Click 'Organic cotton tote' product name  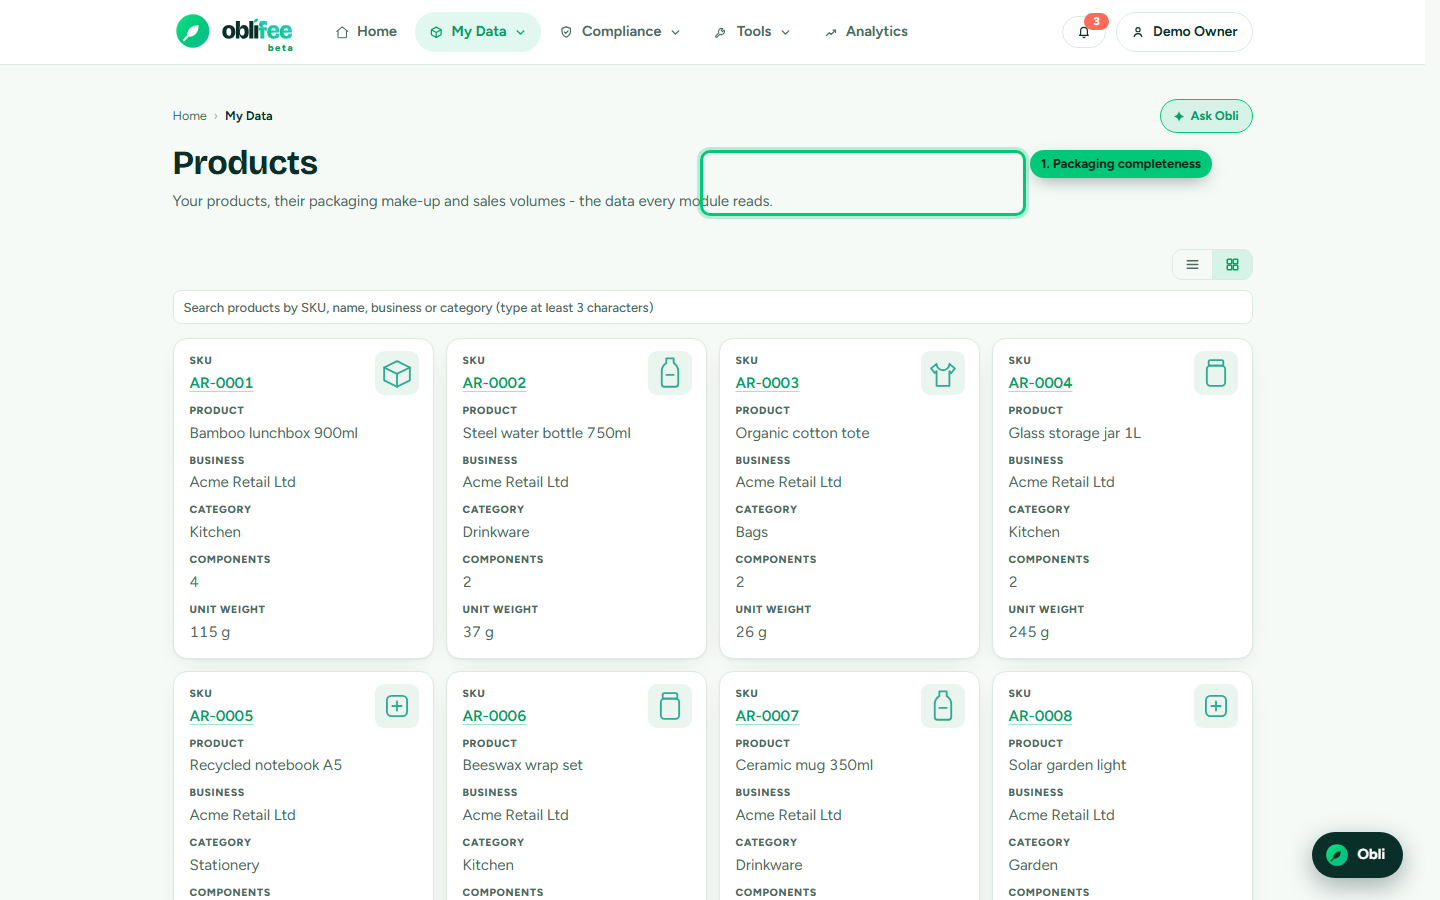click(x=802, y=433)
